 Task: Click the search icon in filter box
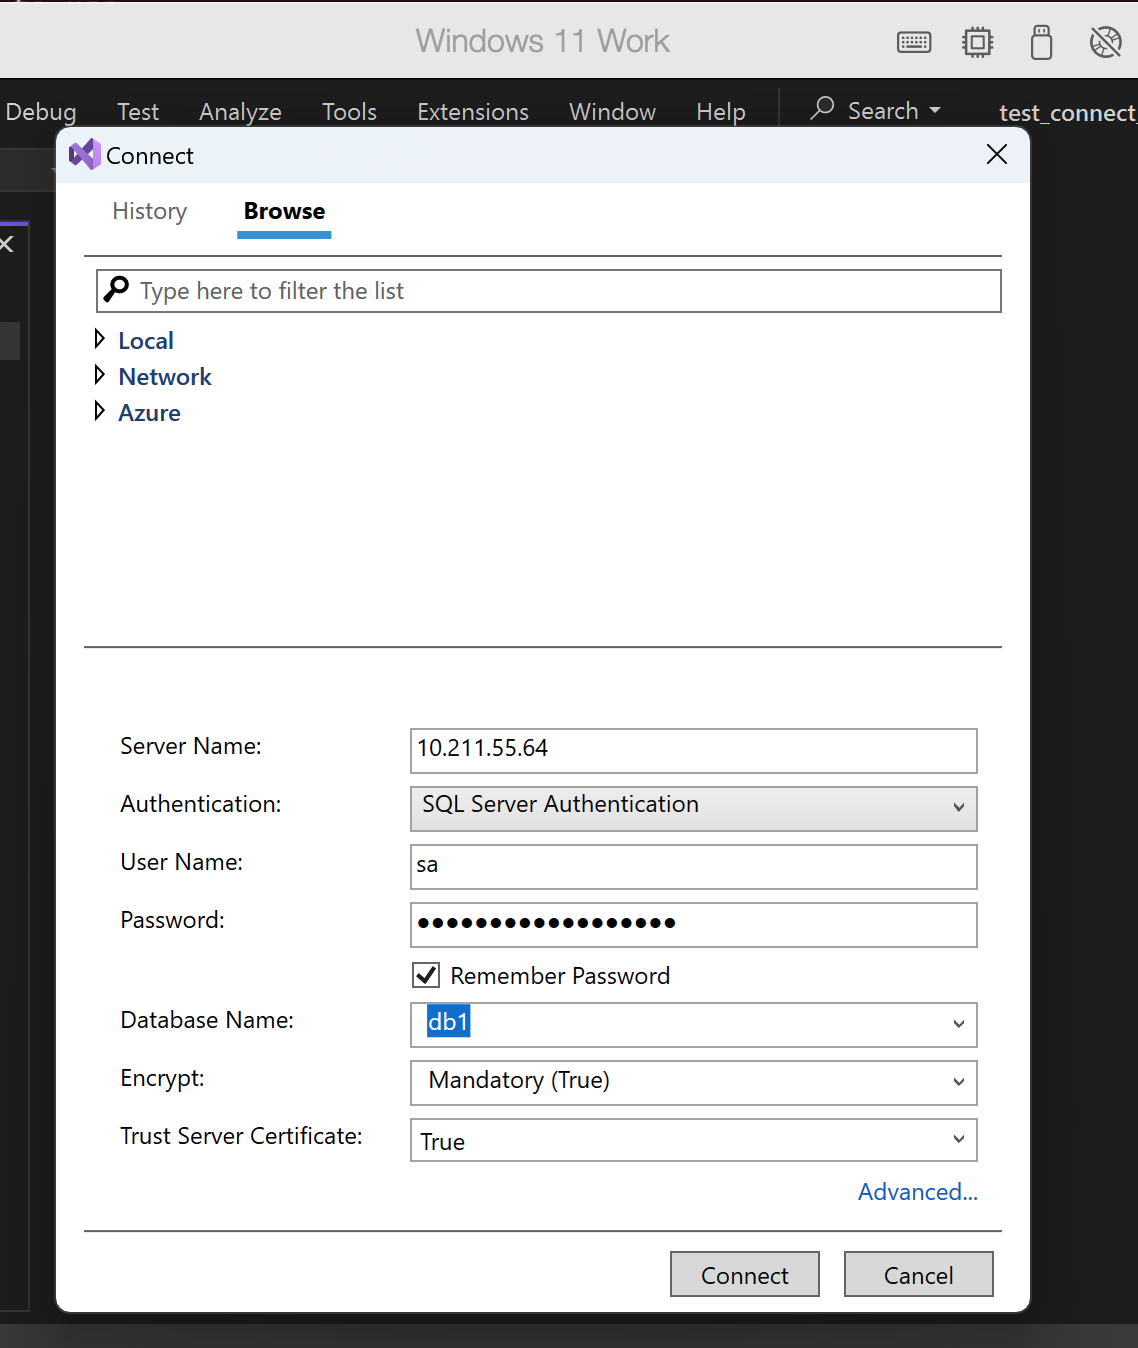click(117, 290)
